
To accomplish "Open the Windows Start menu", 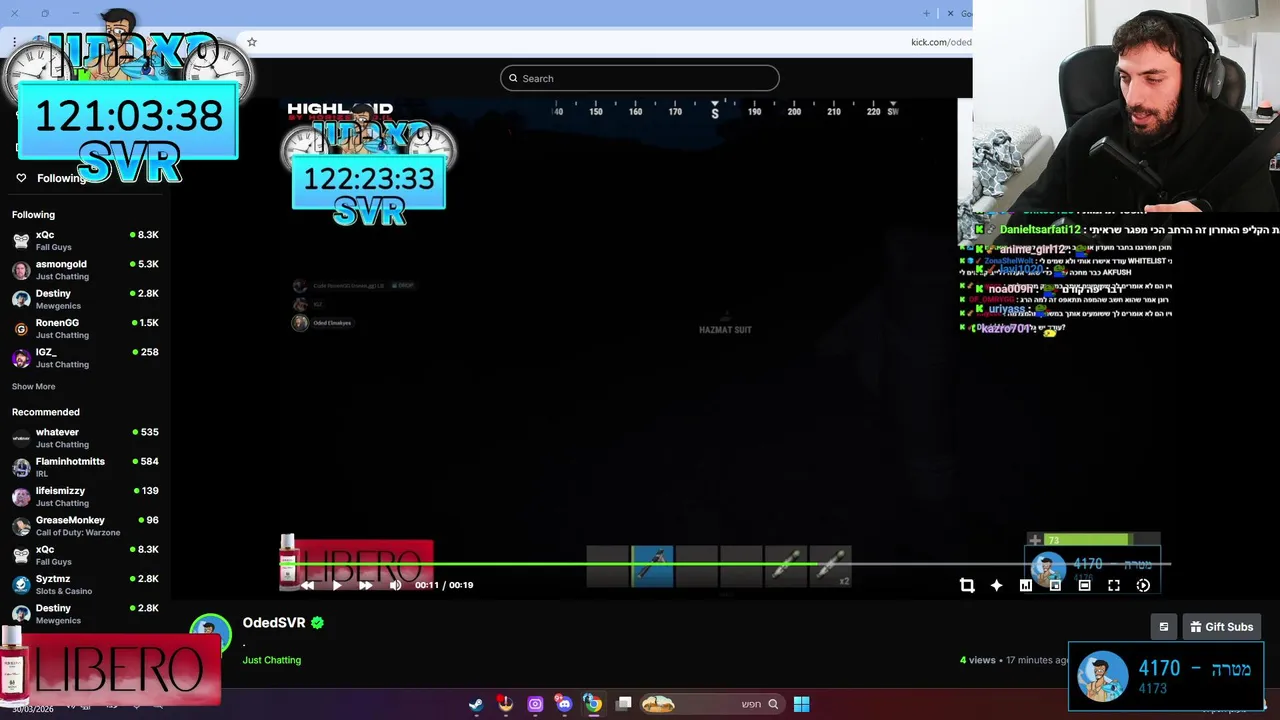I will (801, 704).
